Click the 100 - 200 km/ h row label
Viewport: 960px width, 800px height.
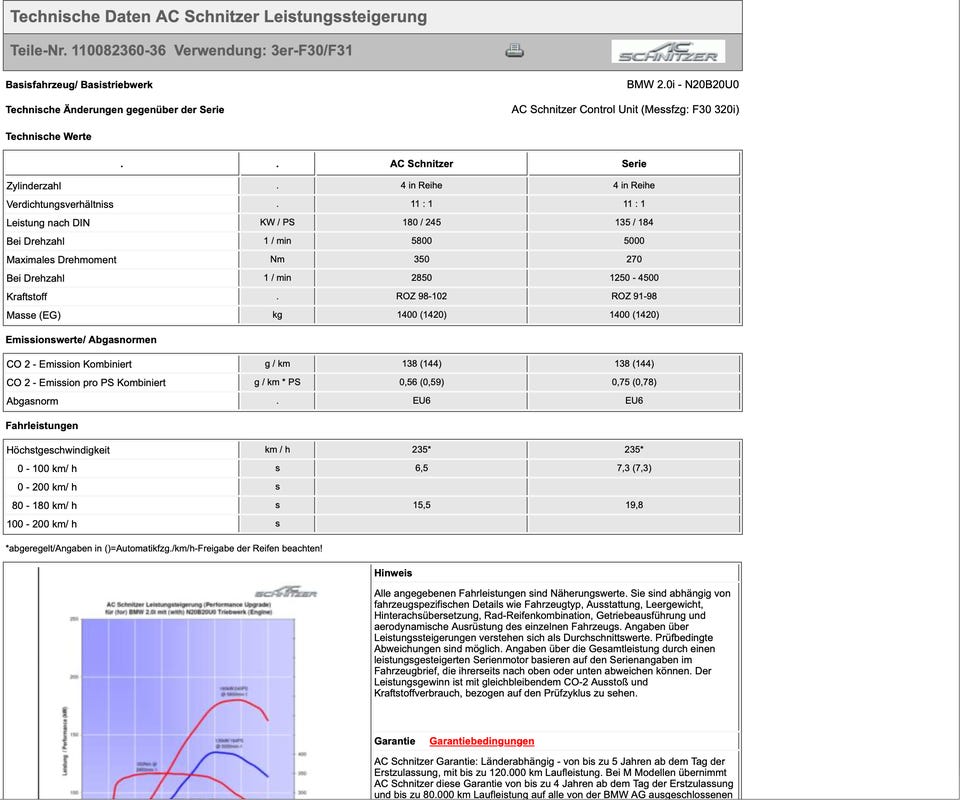[x=42, y=524]
